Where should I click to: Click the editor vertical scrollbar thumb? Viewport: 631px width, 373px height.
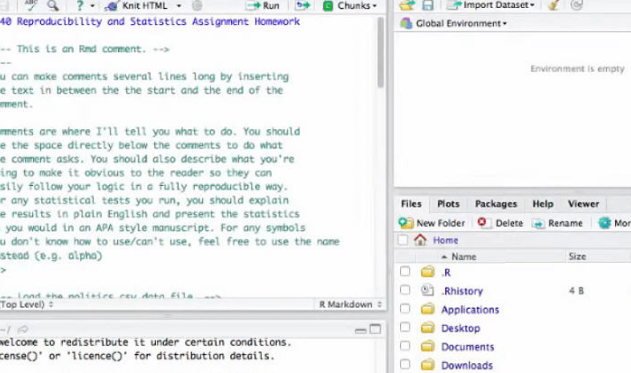381,52
